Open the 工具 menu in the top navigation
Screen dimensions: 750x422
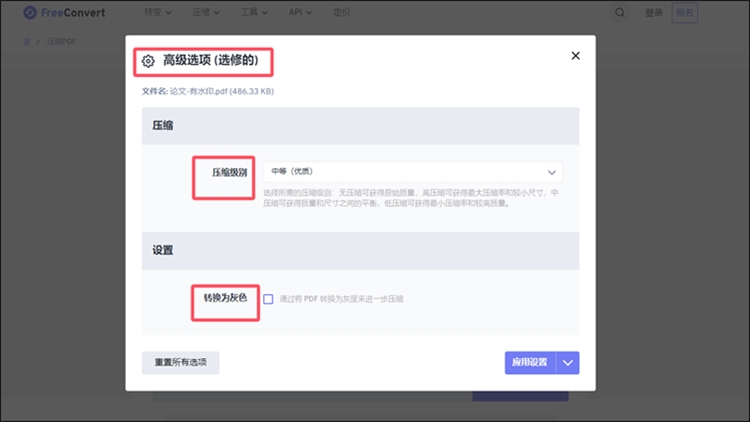coord(254,12)
